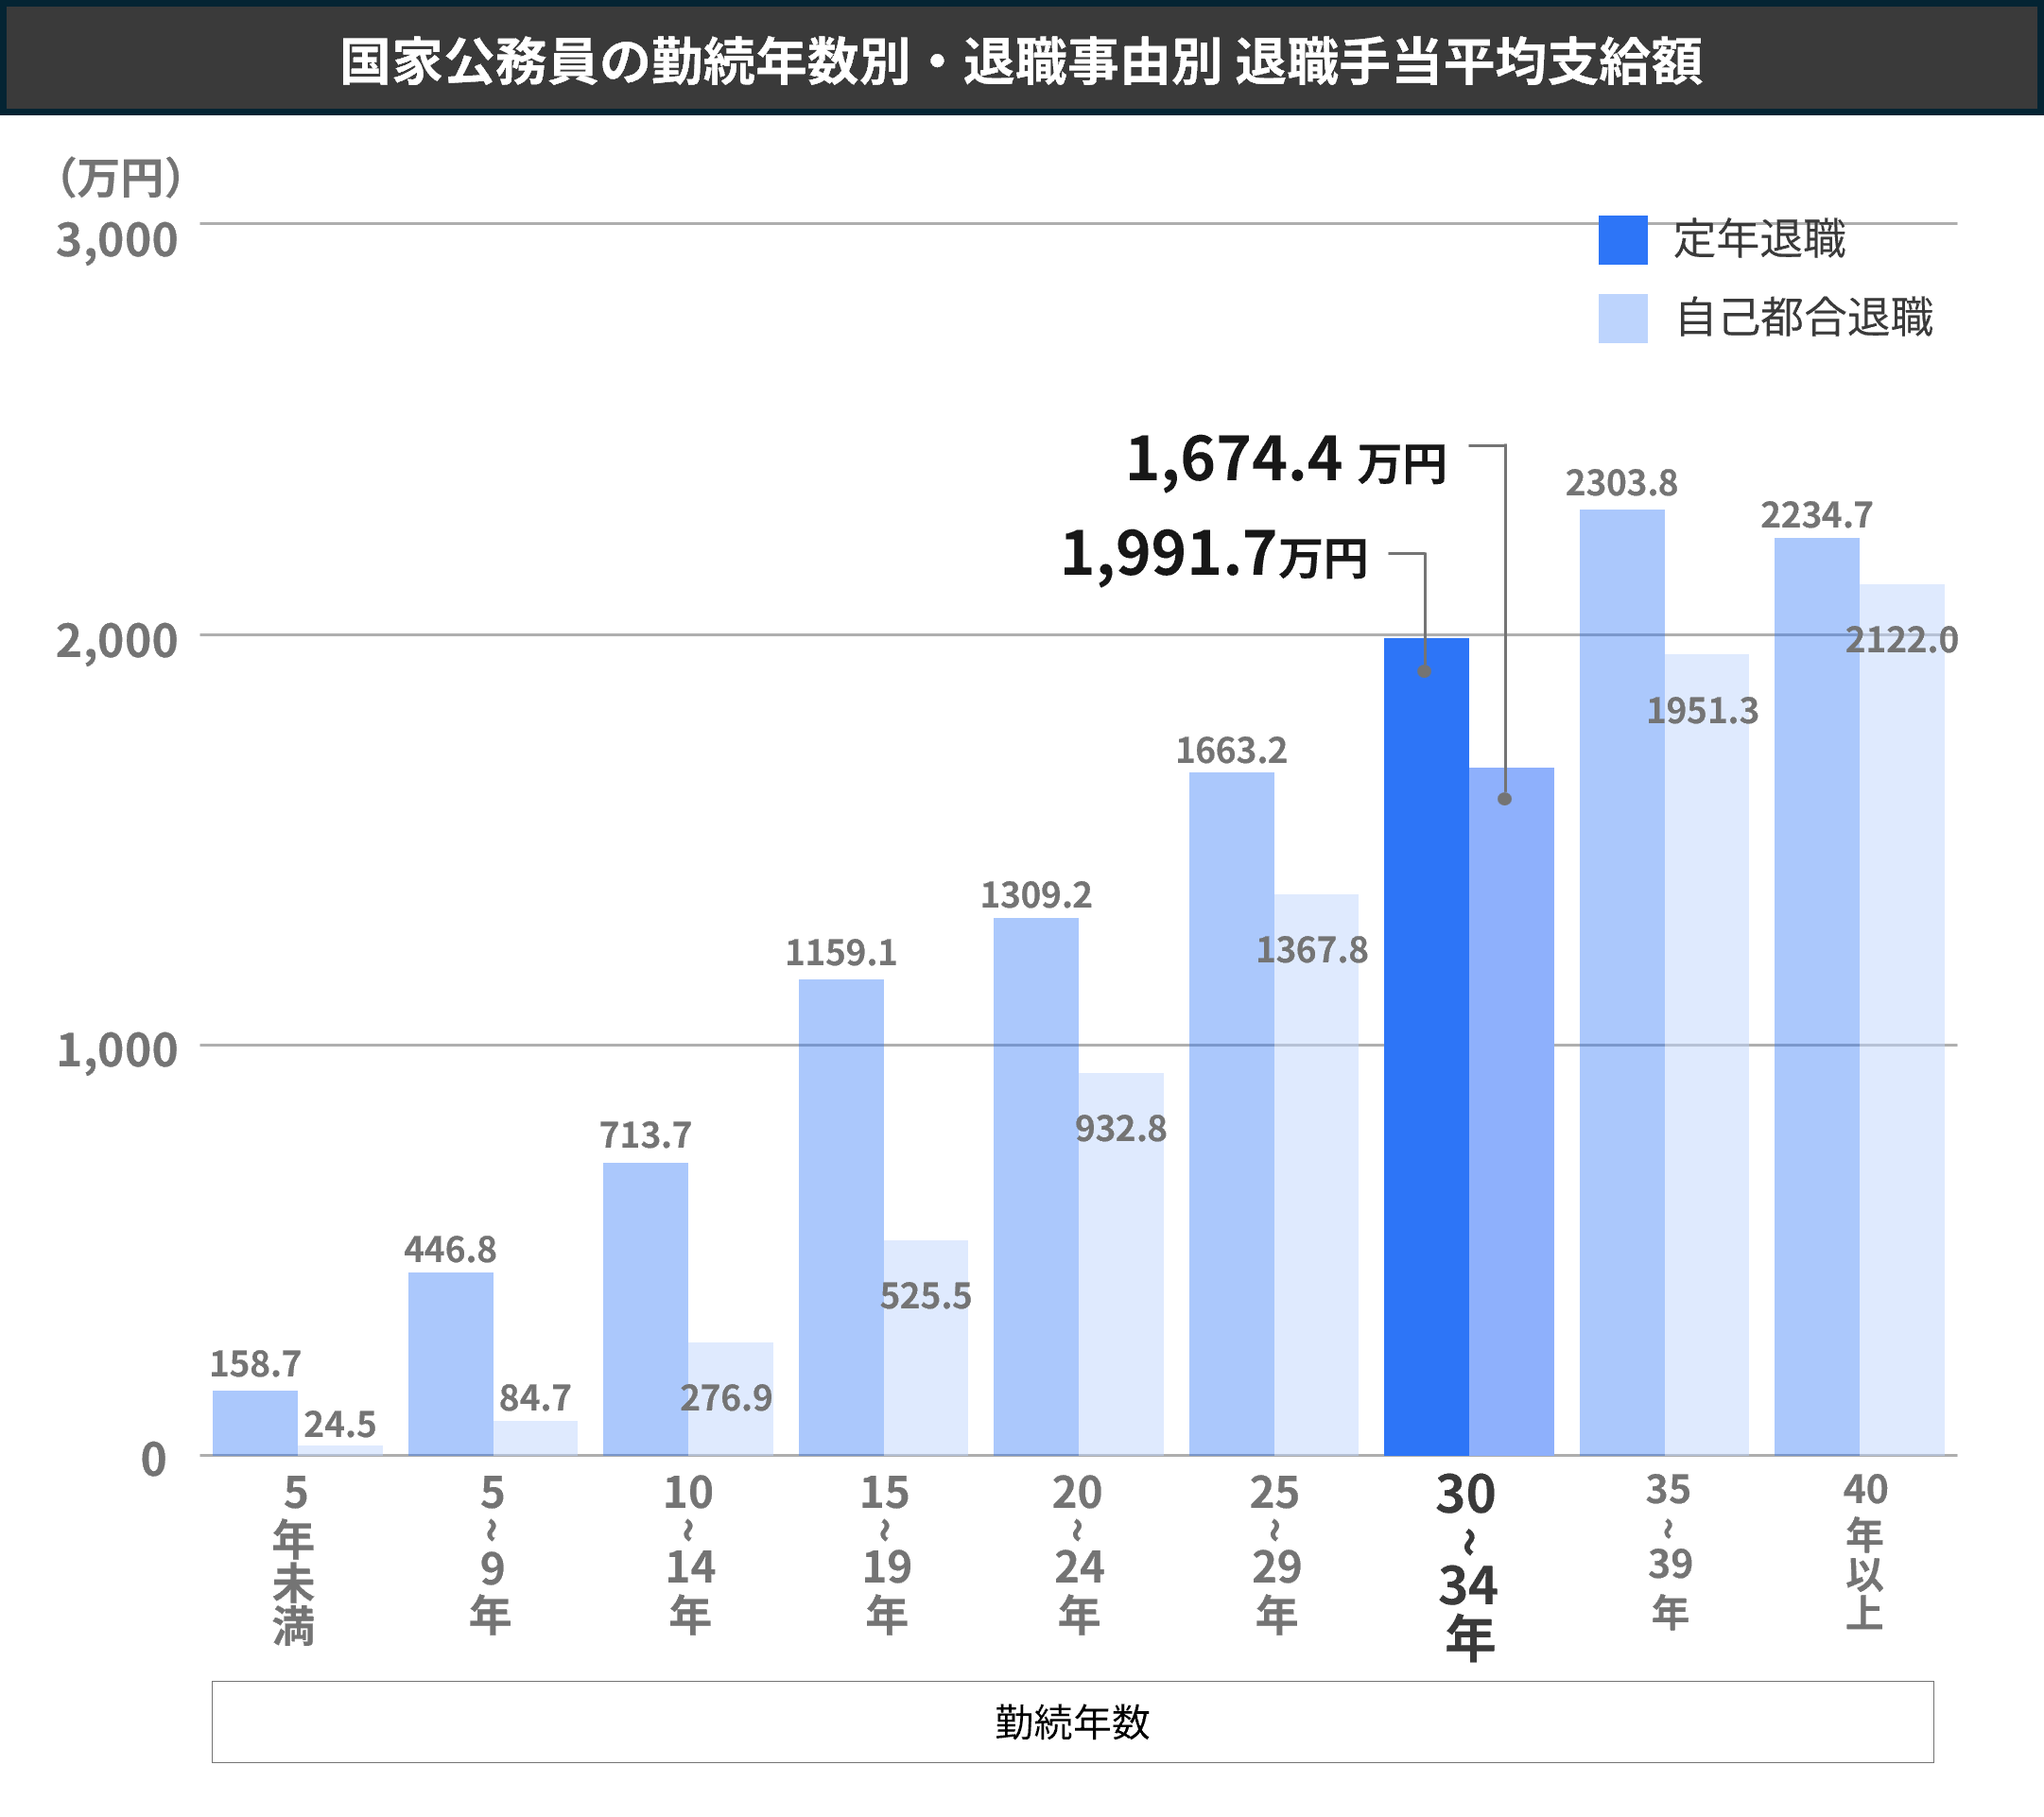Click the bar value 932.8

pos(1120,1129)
